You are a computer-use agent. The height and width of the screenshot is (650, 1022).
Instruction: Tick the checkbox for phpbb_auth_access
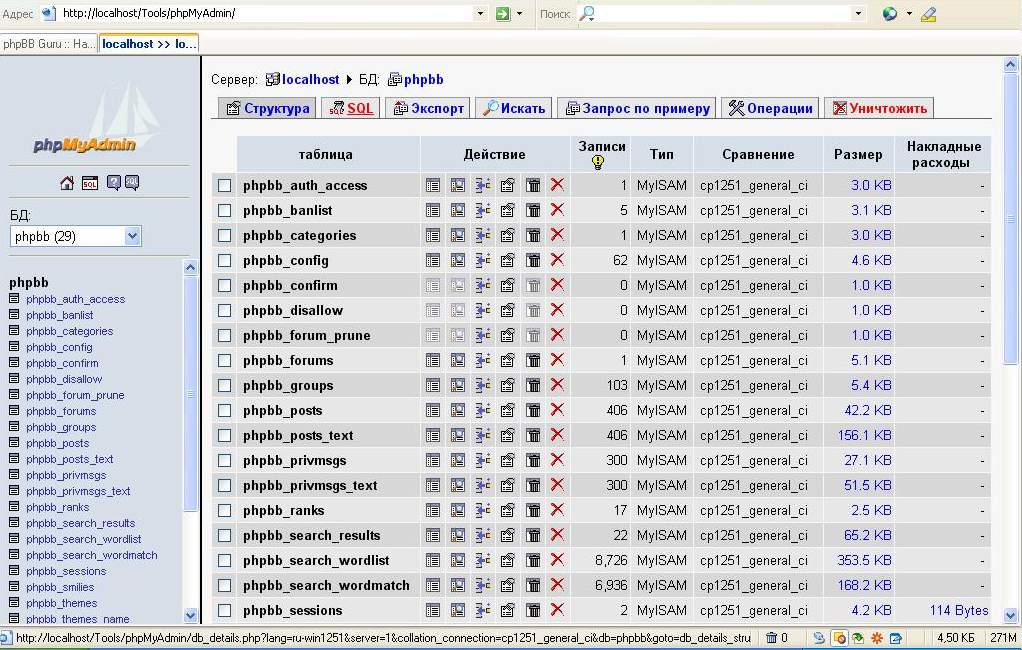(224, 185)
